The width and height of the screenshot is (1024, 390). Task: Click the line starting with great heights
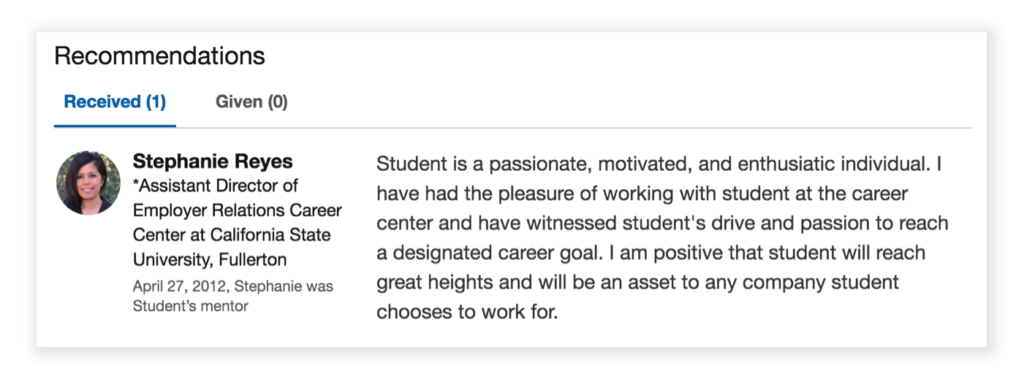[637, 283]
